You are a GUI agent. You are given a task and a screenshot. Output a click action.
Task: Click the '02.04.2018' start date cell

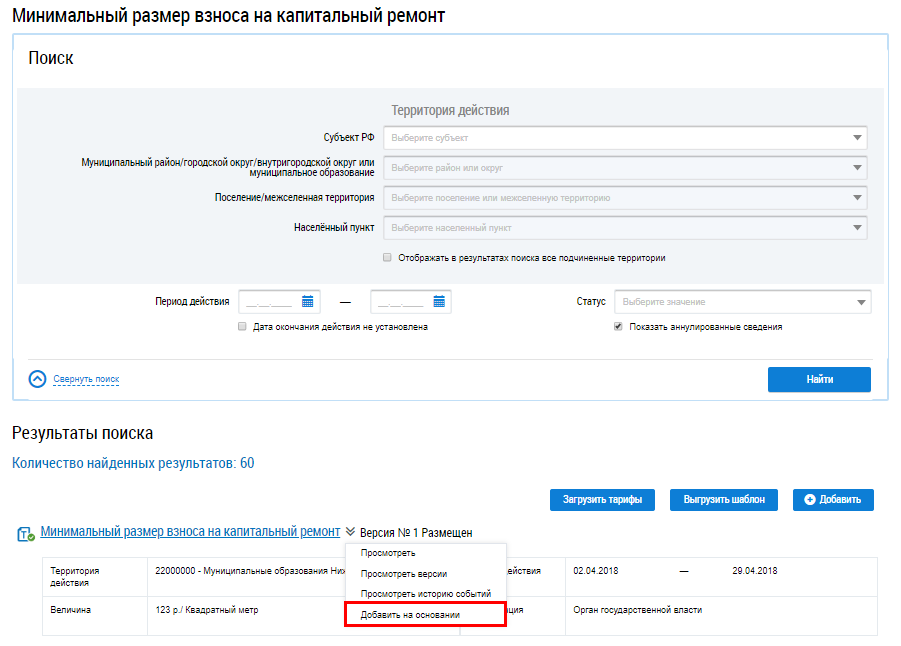(596, 571)
